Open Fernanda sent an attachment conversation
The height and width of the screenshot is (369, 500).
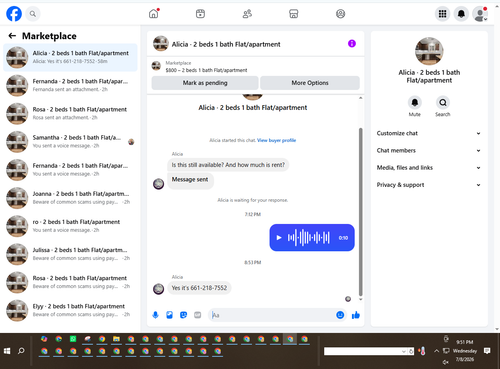(70, 85)
